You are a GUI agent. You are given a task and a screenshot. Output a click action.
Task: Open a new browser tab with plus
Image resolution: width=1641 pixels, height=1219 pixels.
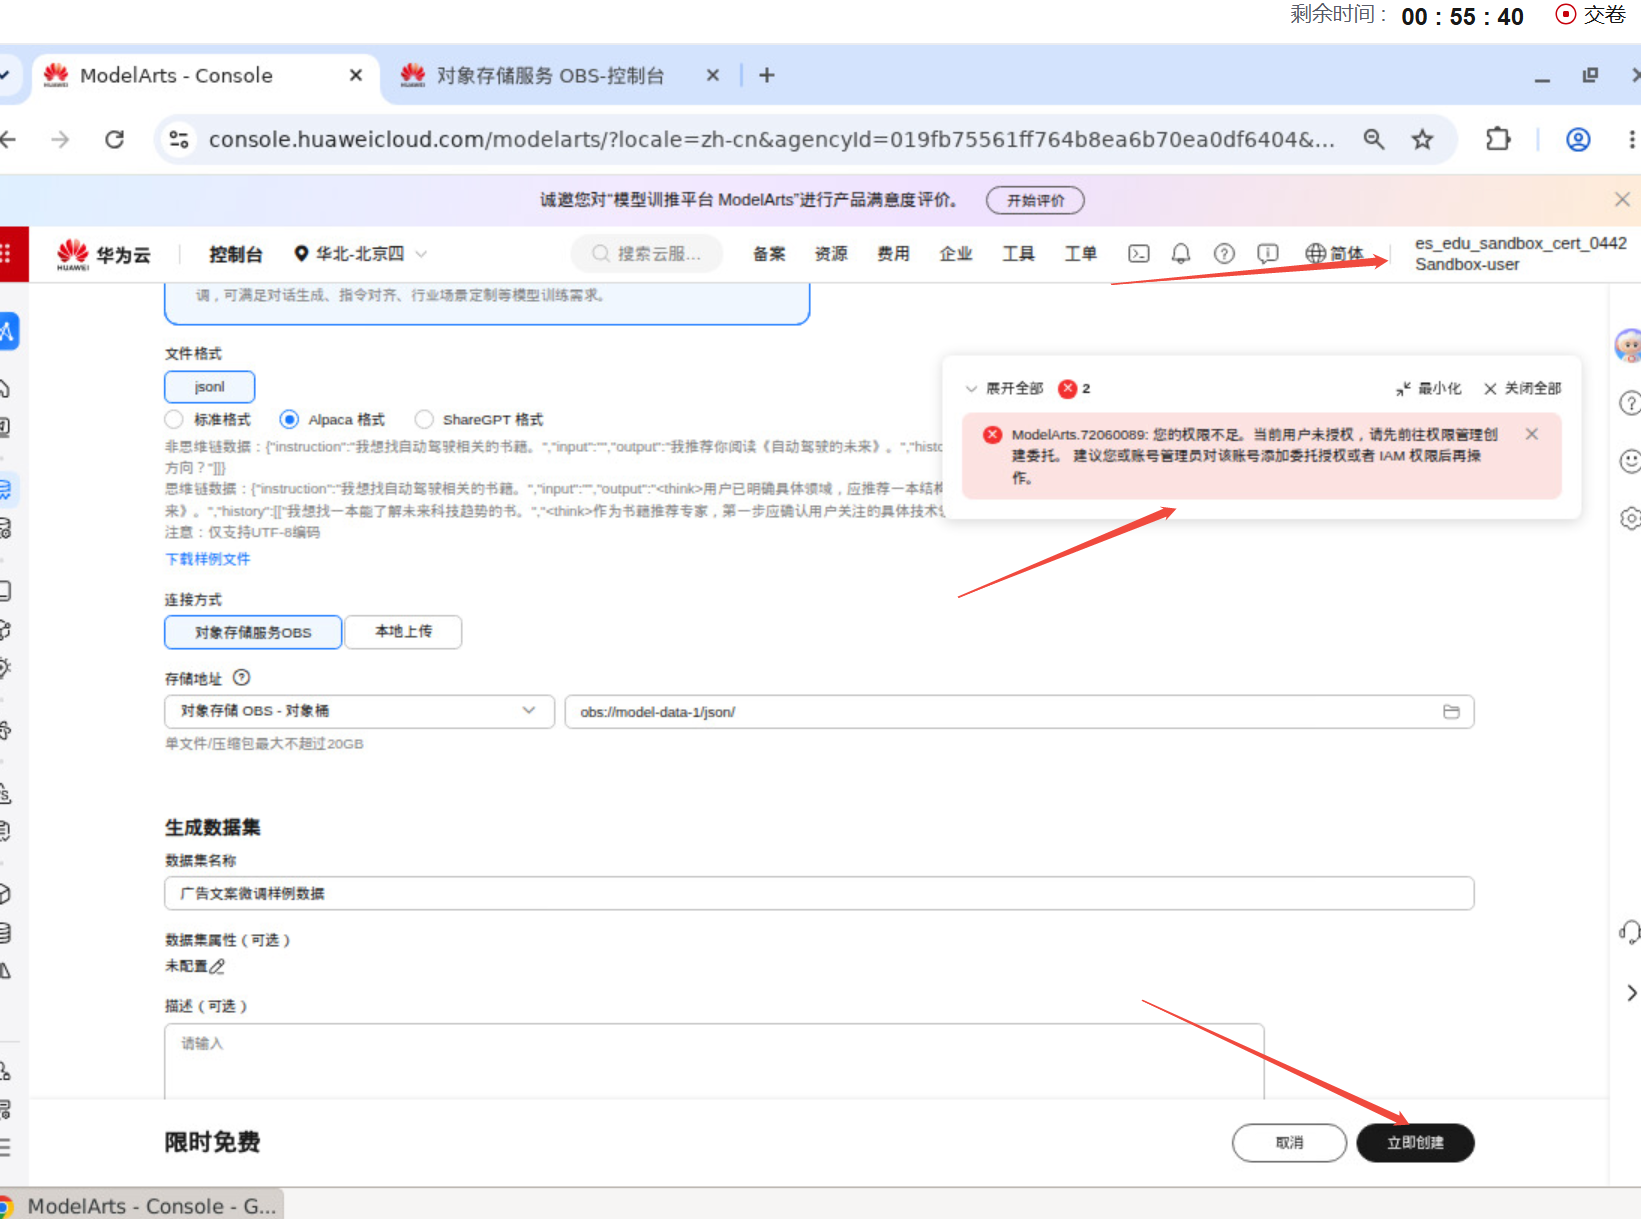pos(767,75)
